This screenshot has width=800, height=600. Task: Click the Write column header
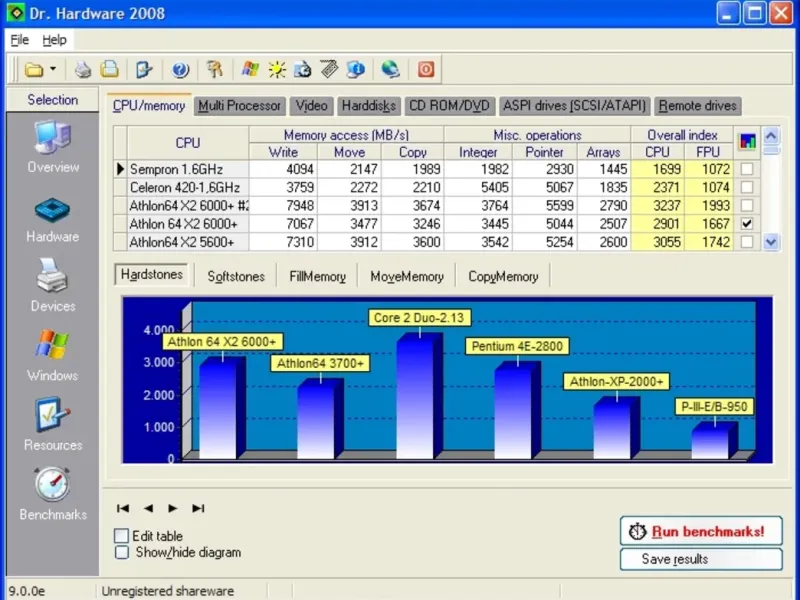[283, 152]
